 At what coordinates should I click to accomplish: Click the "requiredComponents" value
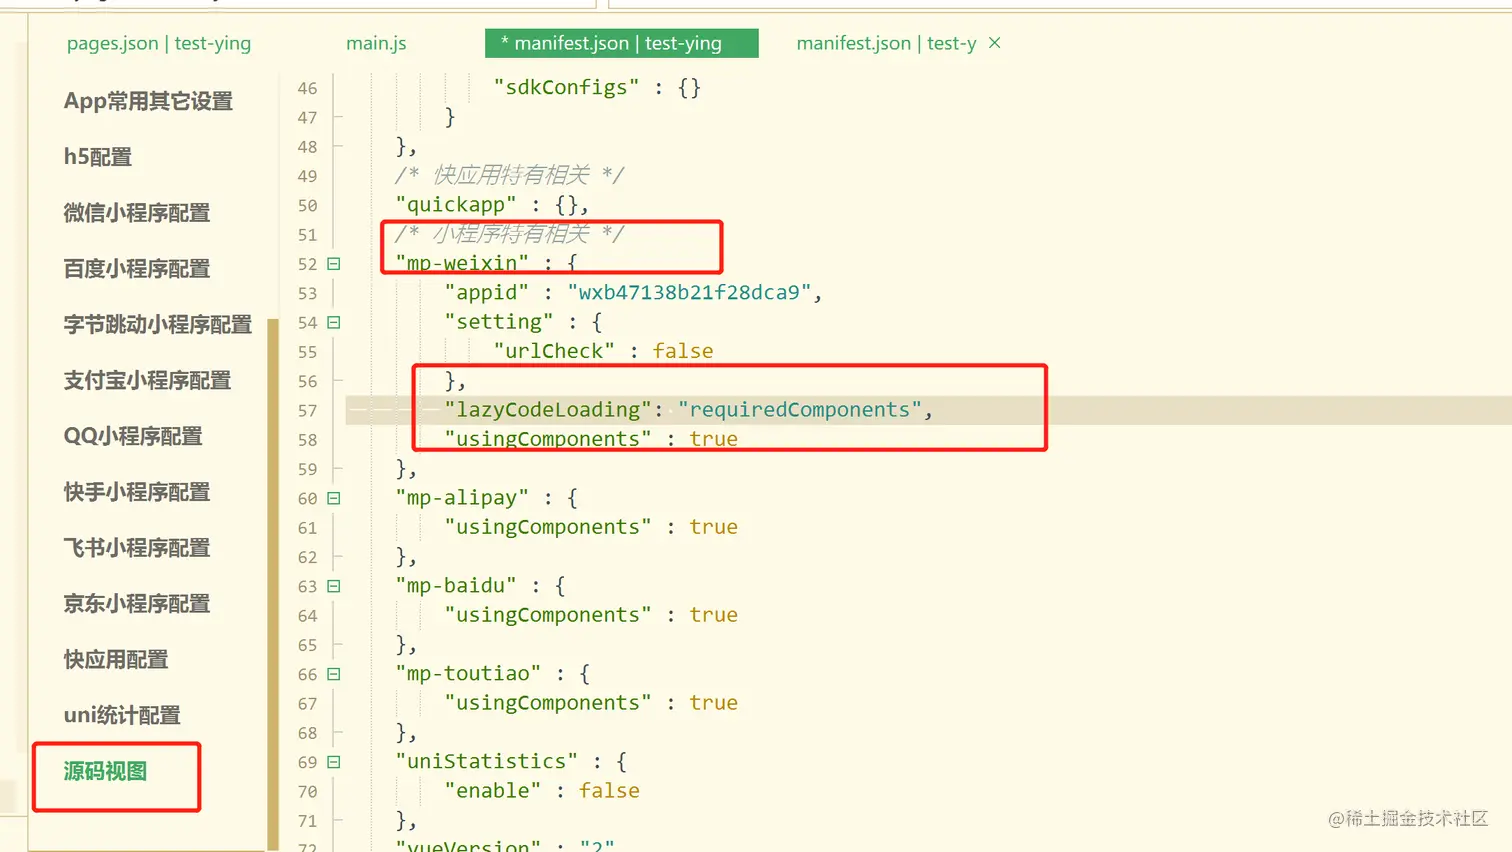(800, 410)
